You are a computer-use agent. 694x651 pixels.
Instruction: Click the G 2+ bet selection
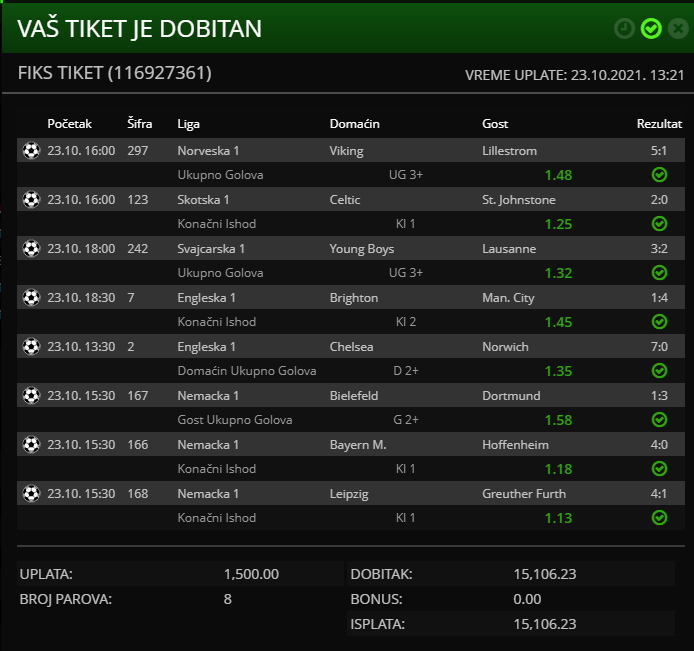click(x=405, y=420)
